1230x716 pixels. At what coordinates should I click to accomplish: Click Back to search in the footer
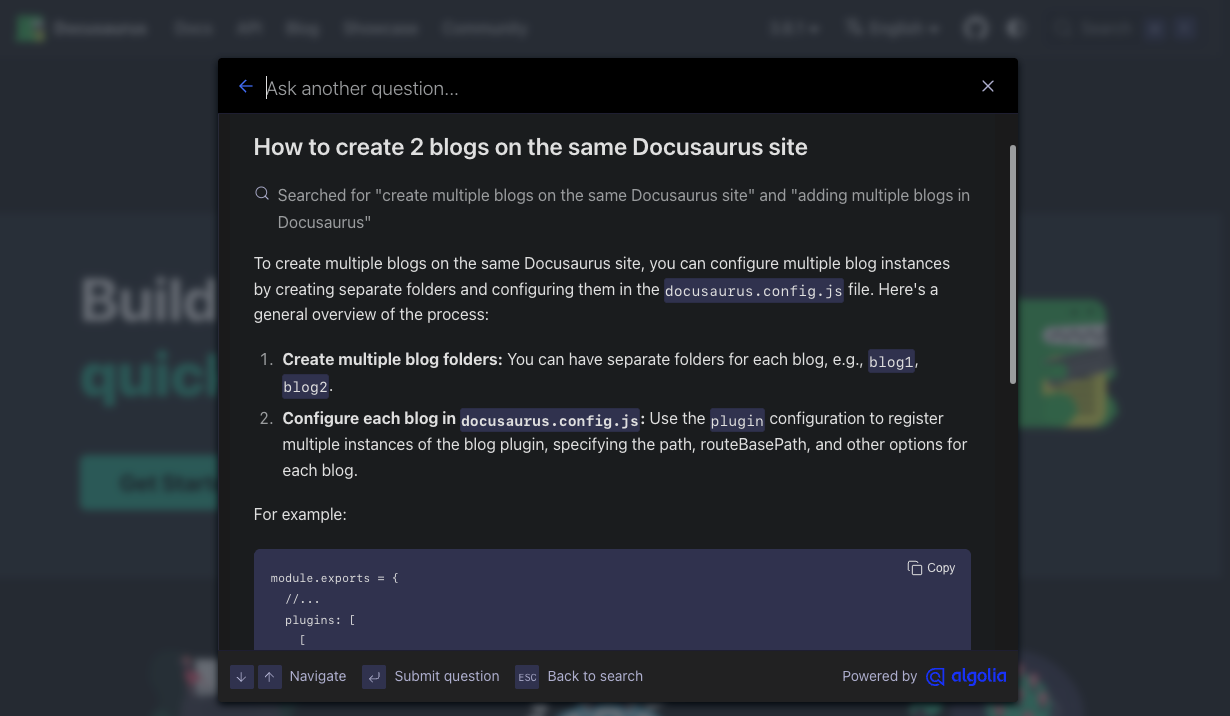tap(595, 676)
